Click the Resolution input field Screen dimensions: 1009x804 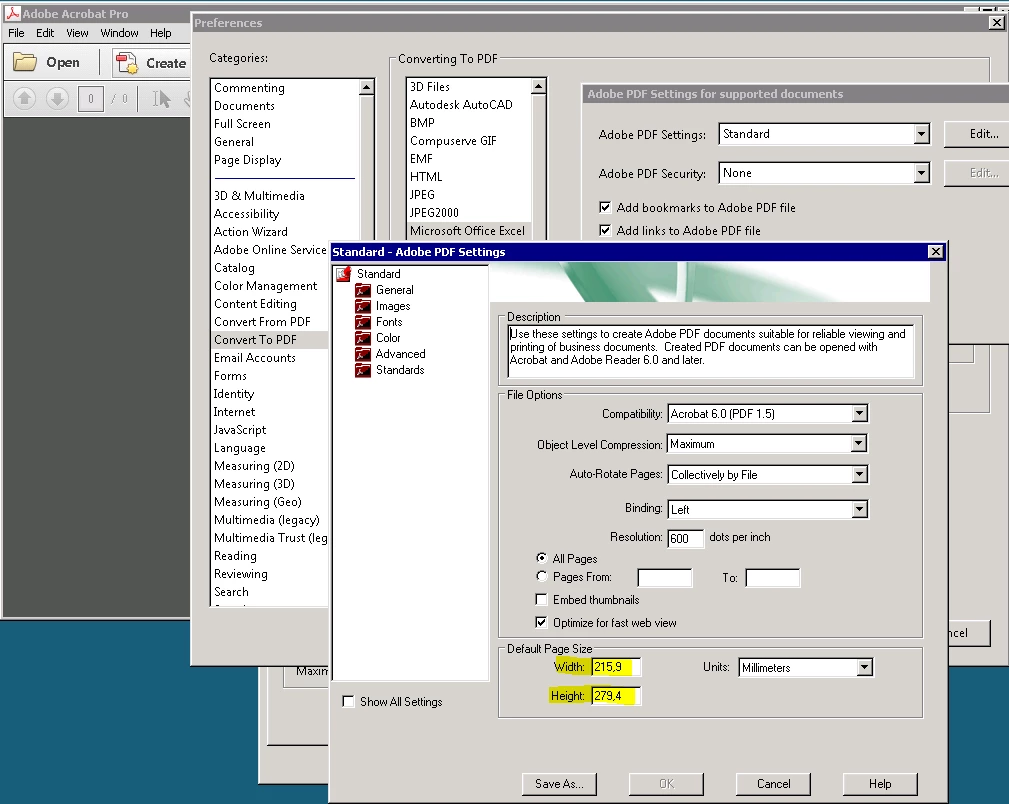click(x=685, y=538)
